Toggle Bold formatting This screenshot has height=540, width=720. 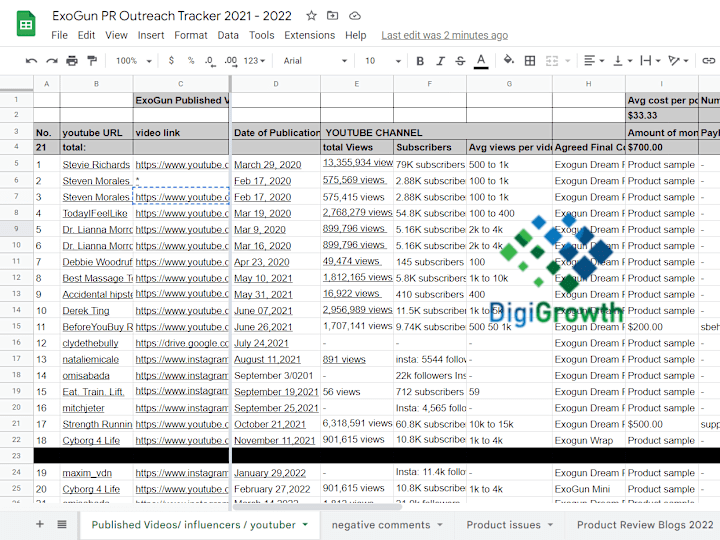click(420, 61)
